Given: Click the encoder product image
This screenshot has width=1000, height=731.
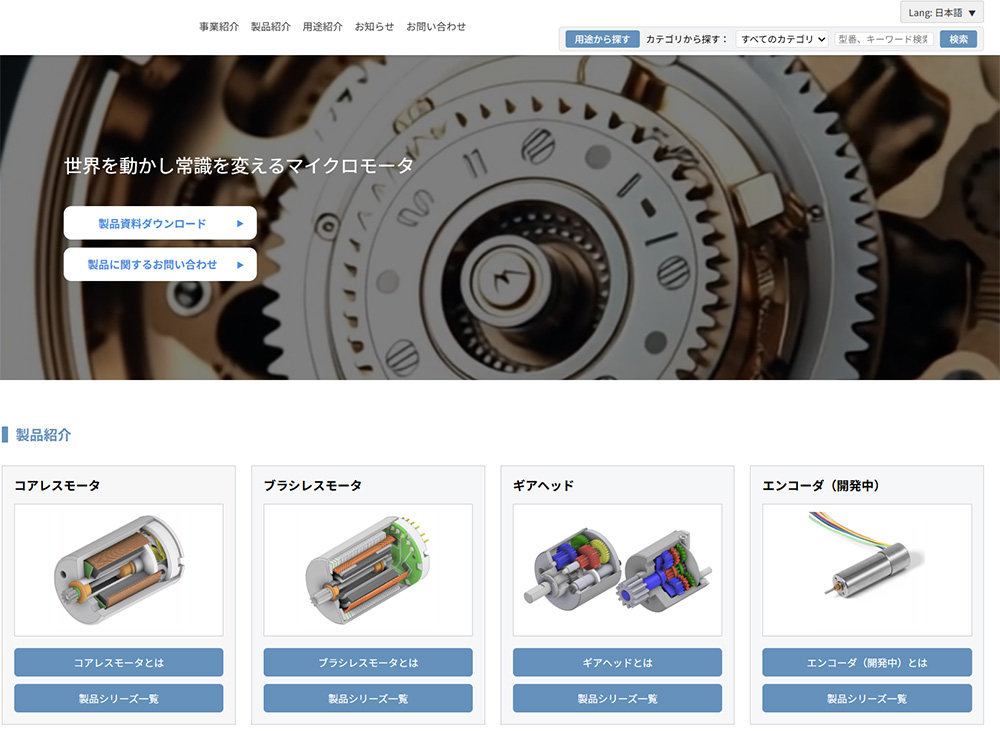Looking at the screenshot, I should (866, 570).
